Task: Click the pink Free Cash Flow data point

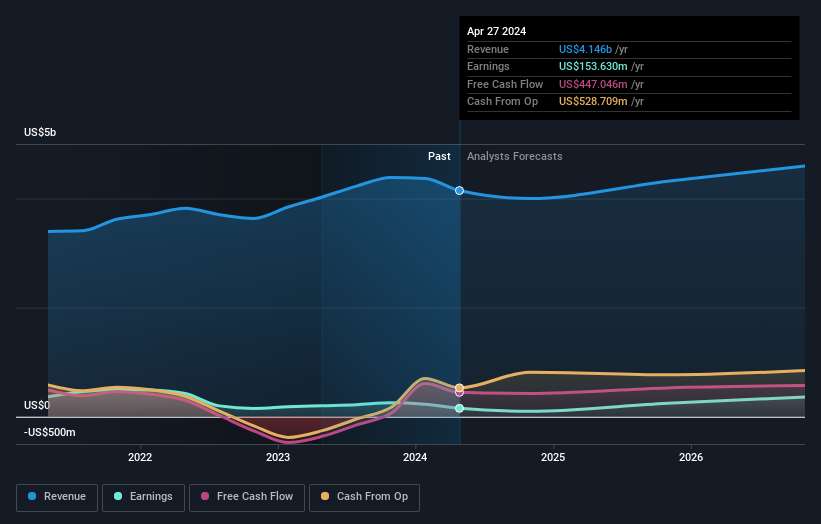Action: tap(459, 393)
